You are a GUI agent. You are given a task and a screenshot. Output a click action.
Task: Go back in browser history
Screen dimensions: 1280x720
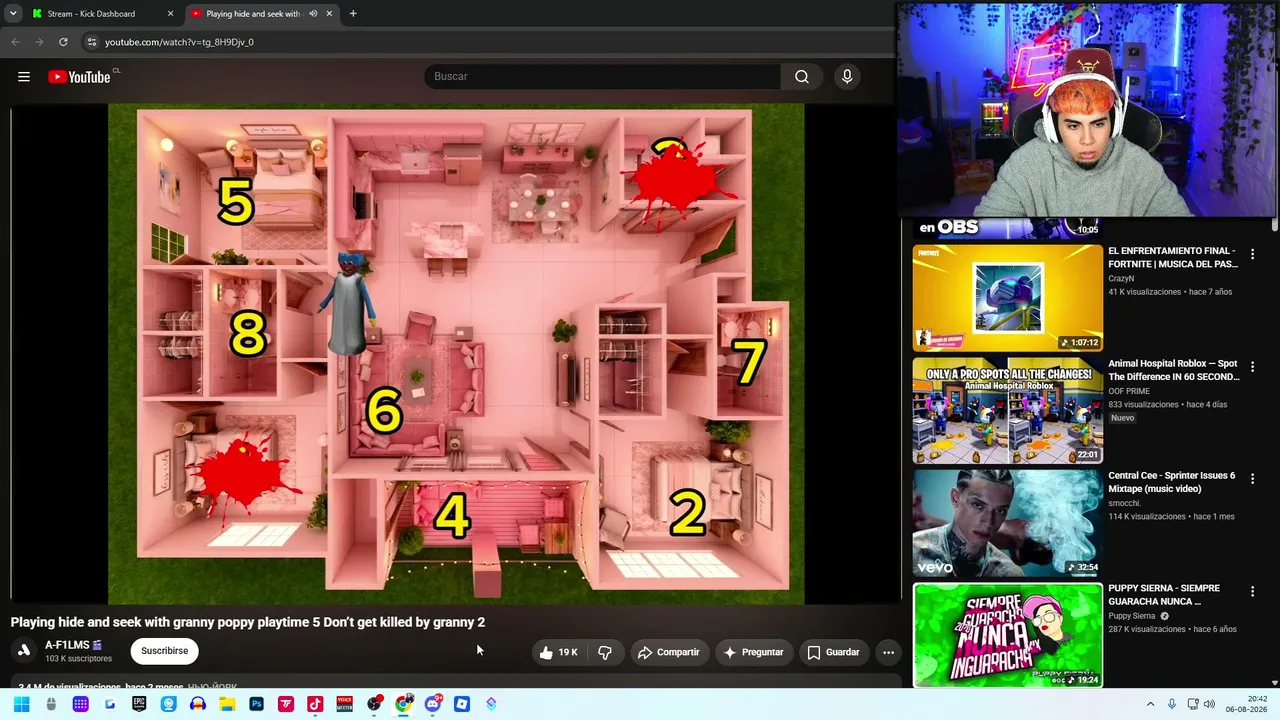[x=15, y=42]
